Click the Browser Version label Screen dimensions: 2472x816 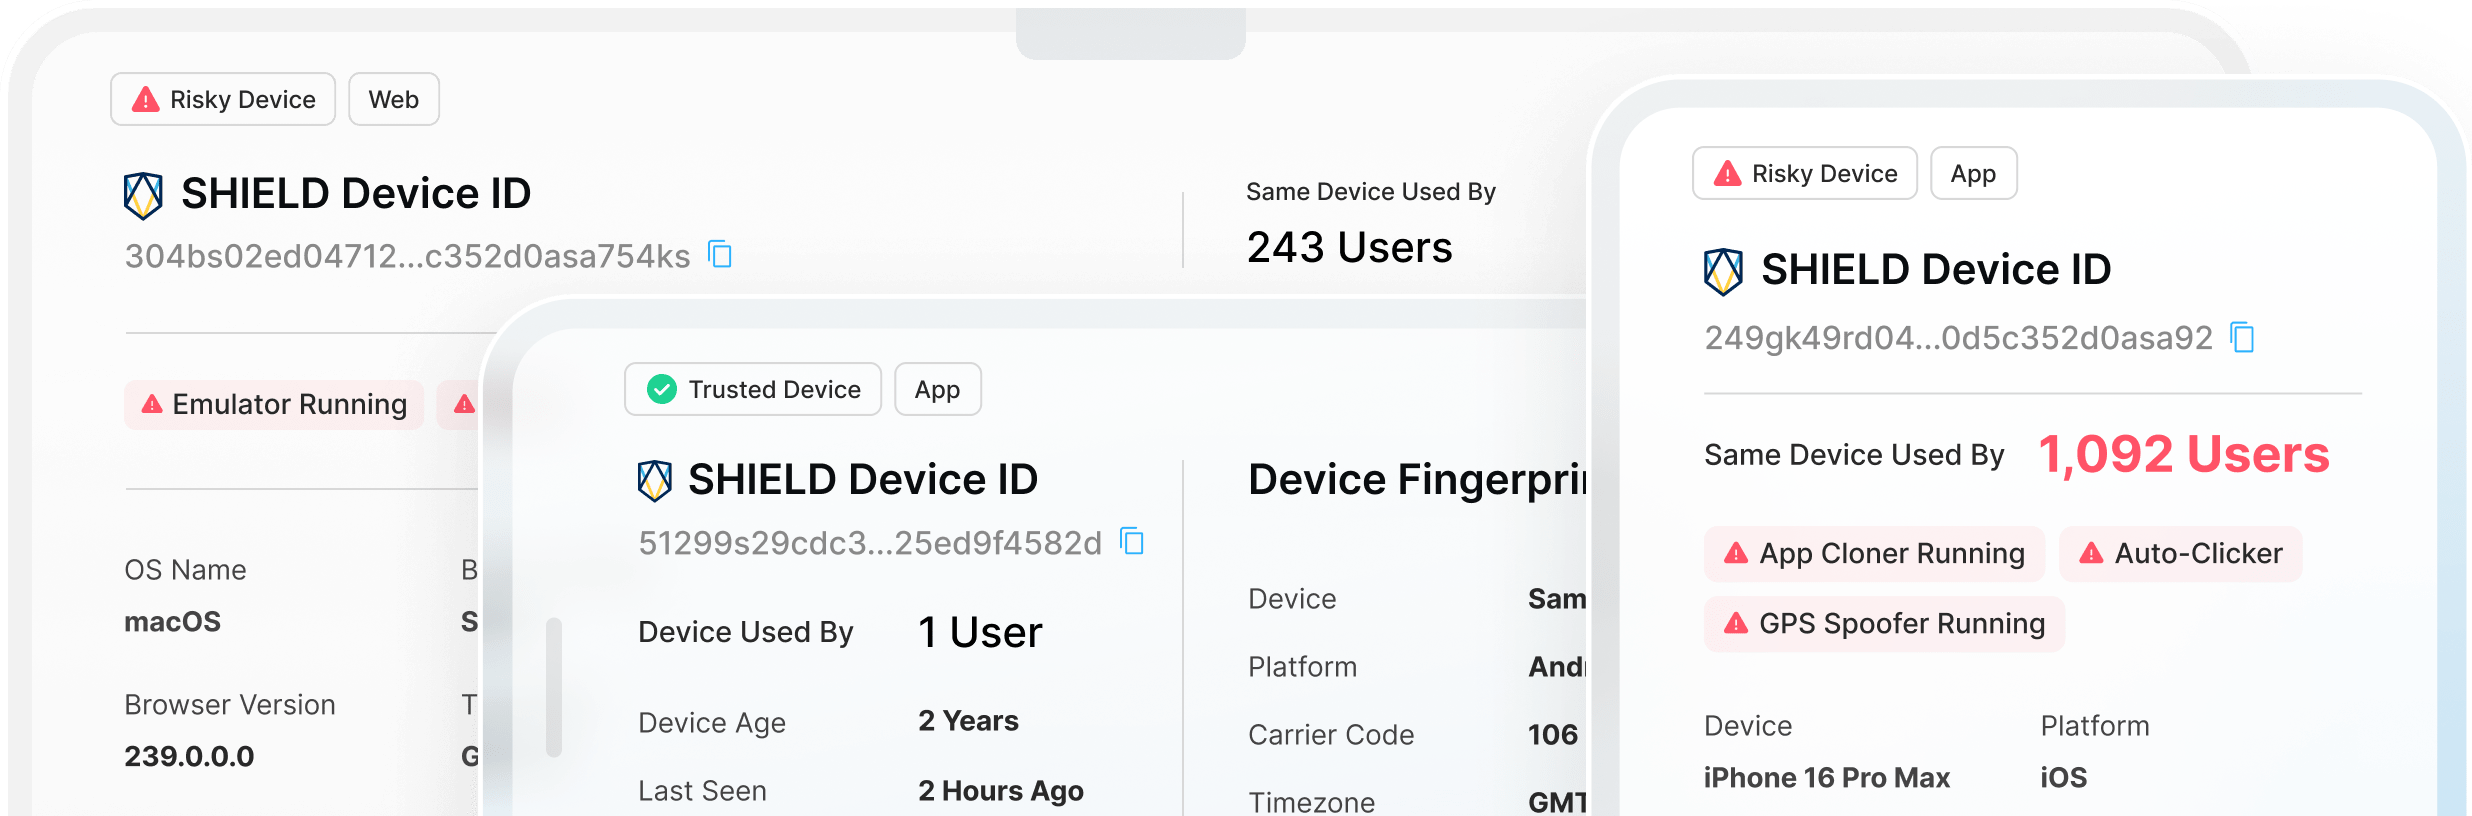(230, 705)
